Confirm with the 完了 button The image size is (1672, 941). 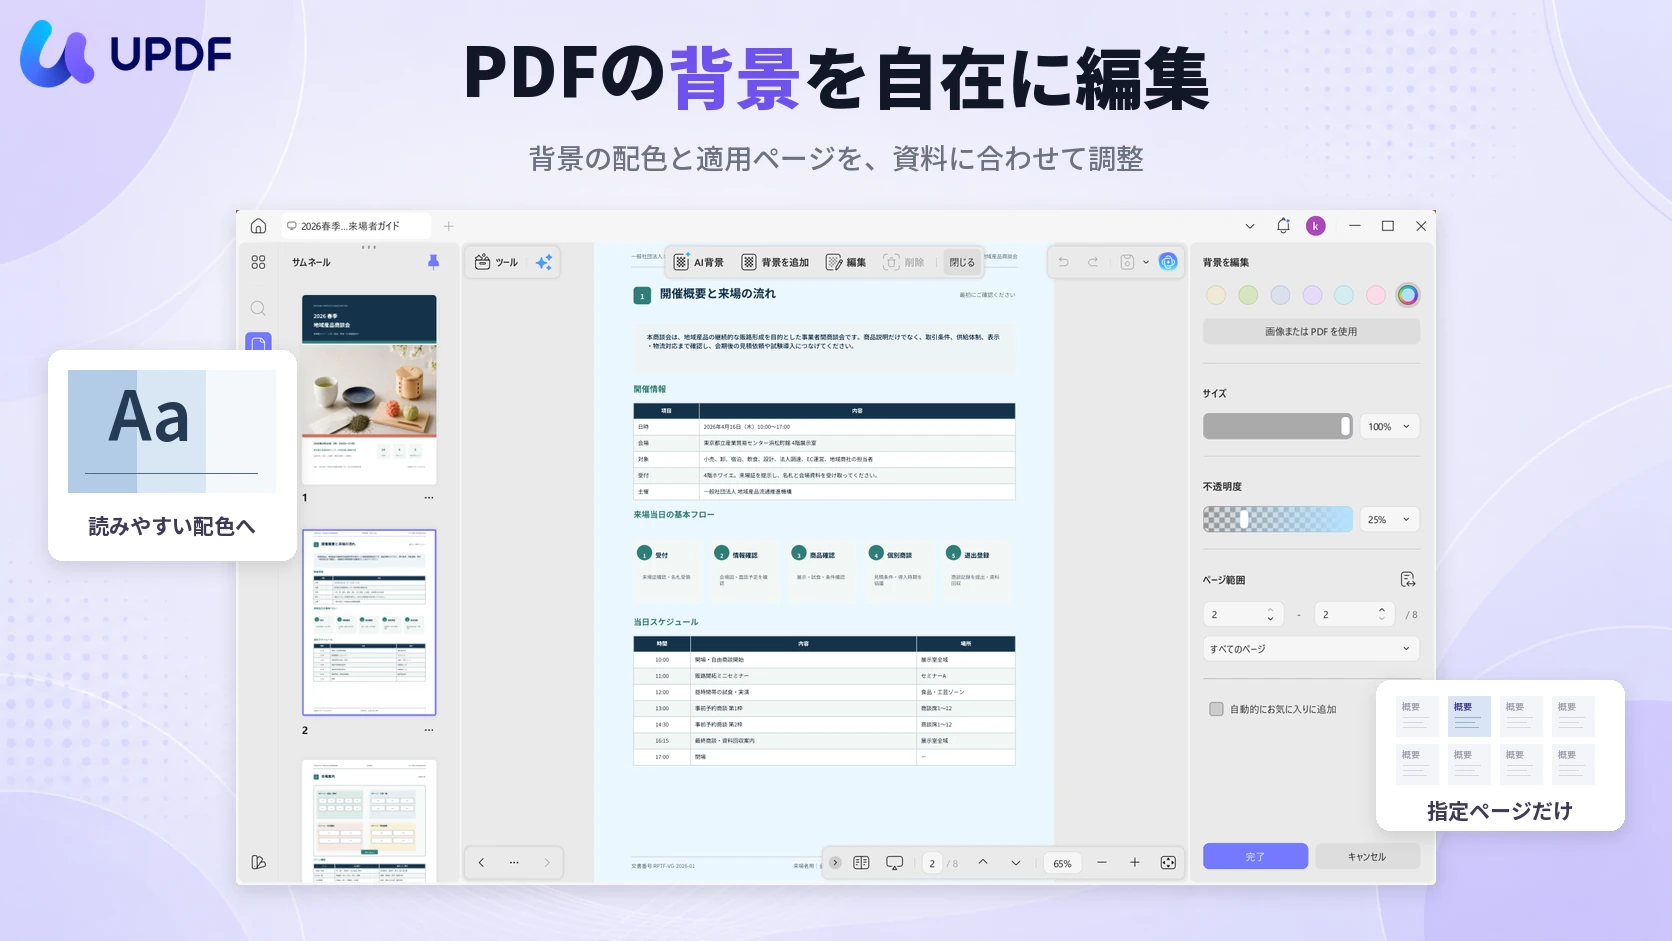pos(1255,856)
